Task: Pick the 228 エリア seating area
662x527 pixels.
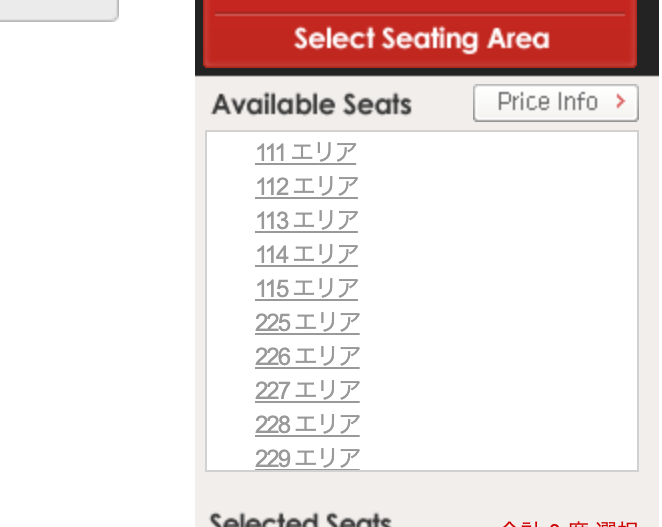Action: coord(307,425)
